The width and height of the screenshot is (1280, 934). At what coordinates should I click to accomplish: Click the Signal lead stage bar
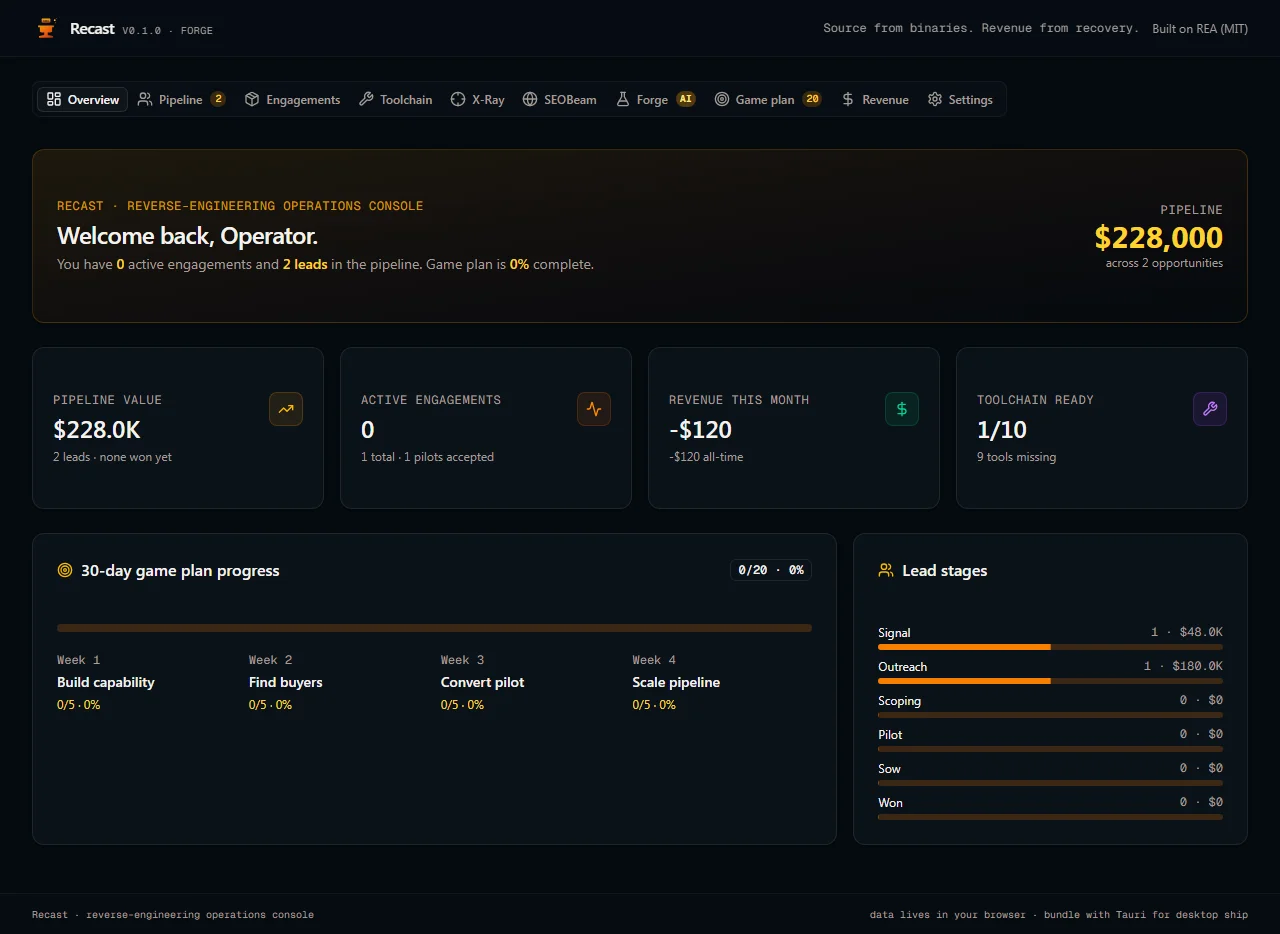click(1050, 647)
